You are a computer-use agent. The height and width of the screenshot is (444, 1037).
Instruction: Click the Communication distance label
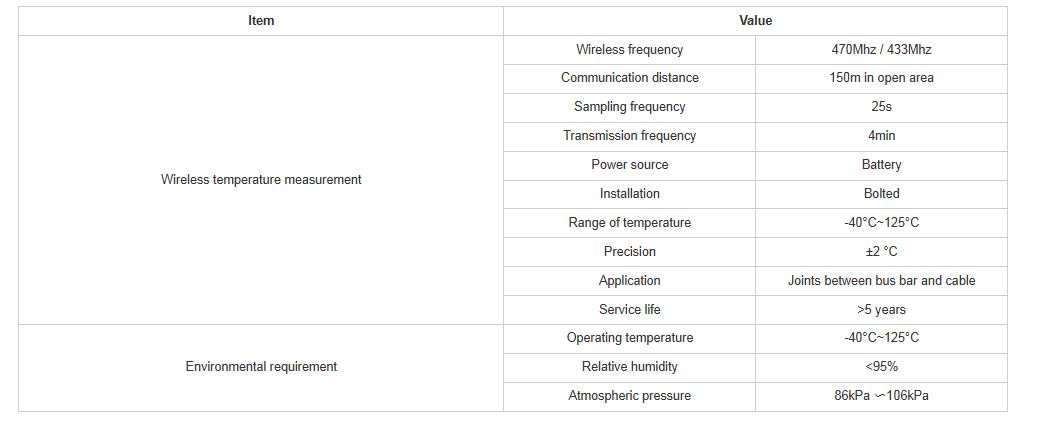[629, 78]
